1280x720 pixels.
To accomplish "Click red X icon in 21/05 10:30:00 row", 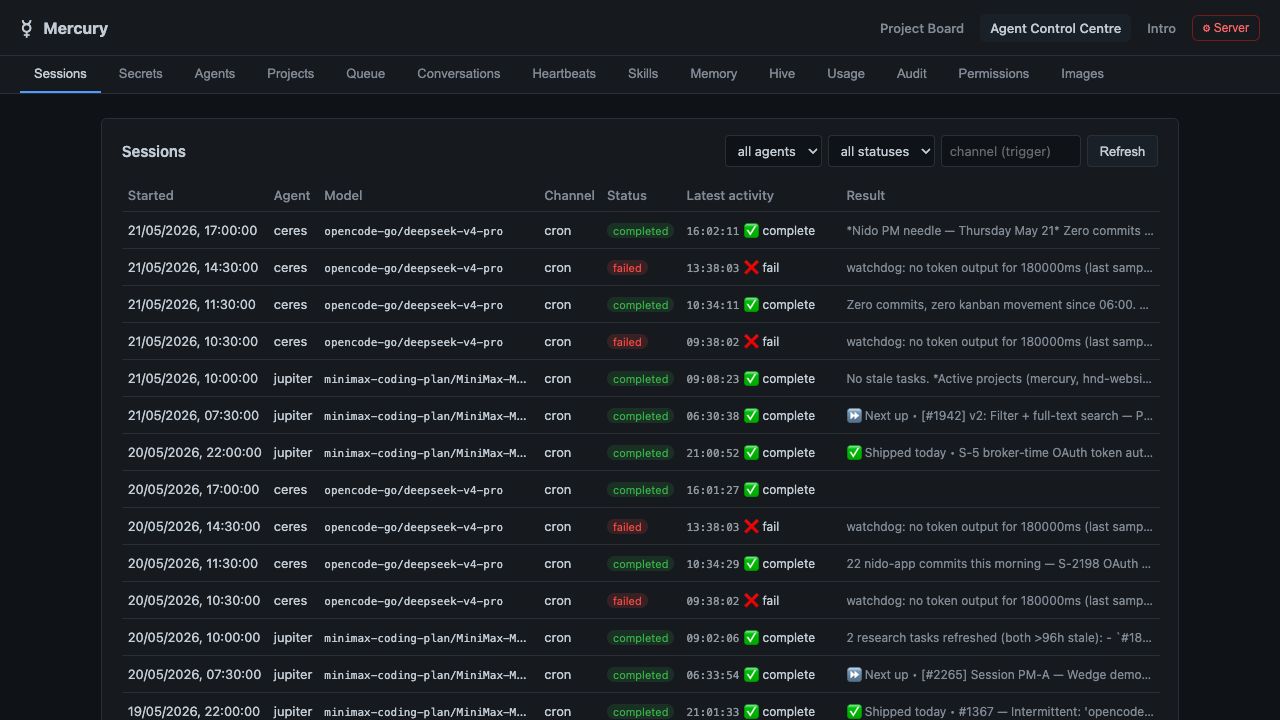I will pyautogui.click(x=751, y=341).
